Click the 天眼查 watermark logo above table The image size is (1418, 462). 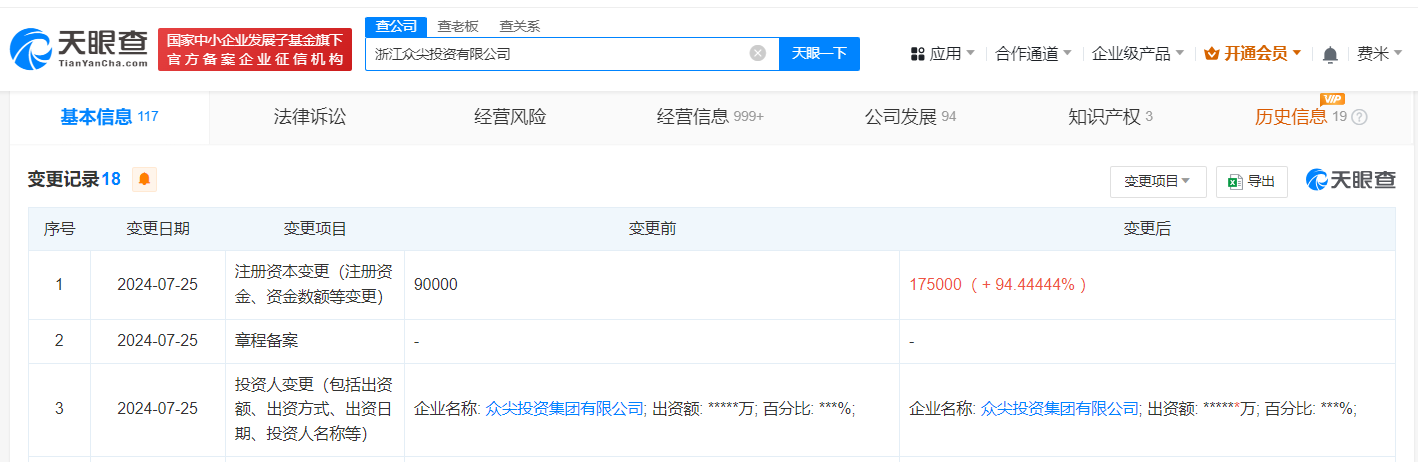pos(1351,180)
